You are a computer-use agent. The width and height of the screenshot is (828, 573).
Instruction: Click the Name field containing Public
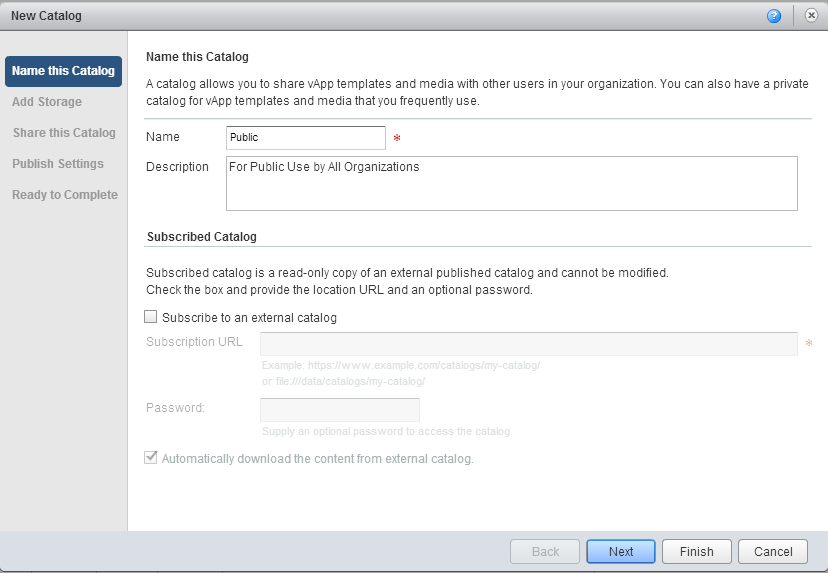pyautogui.click(x=305, y=138)
